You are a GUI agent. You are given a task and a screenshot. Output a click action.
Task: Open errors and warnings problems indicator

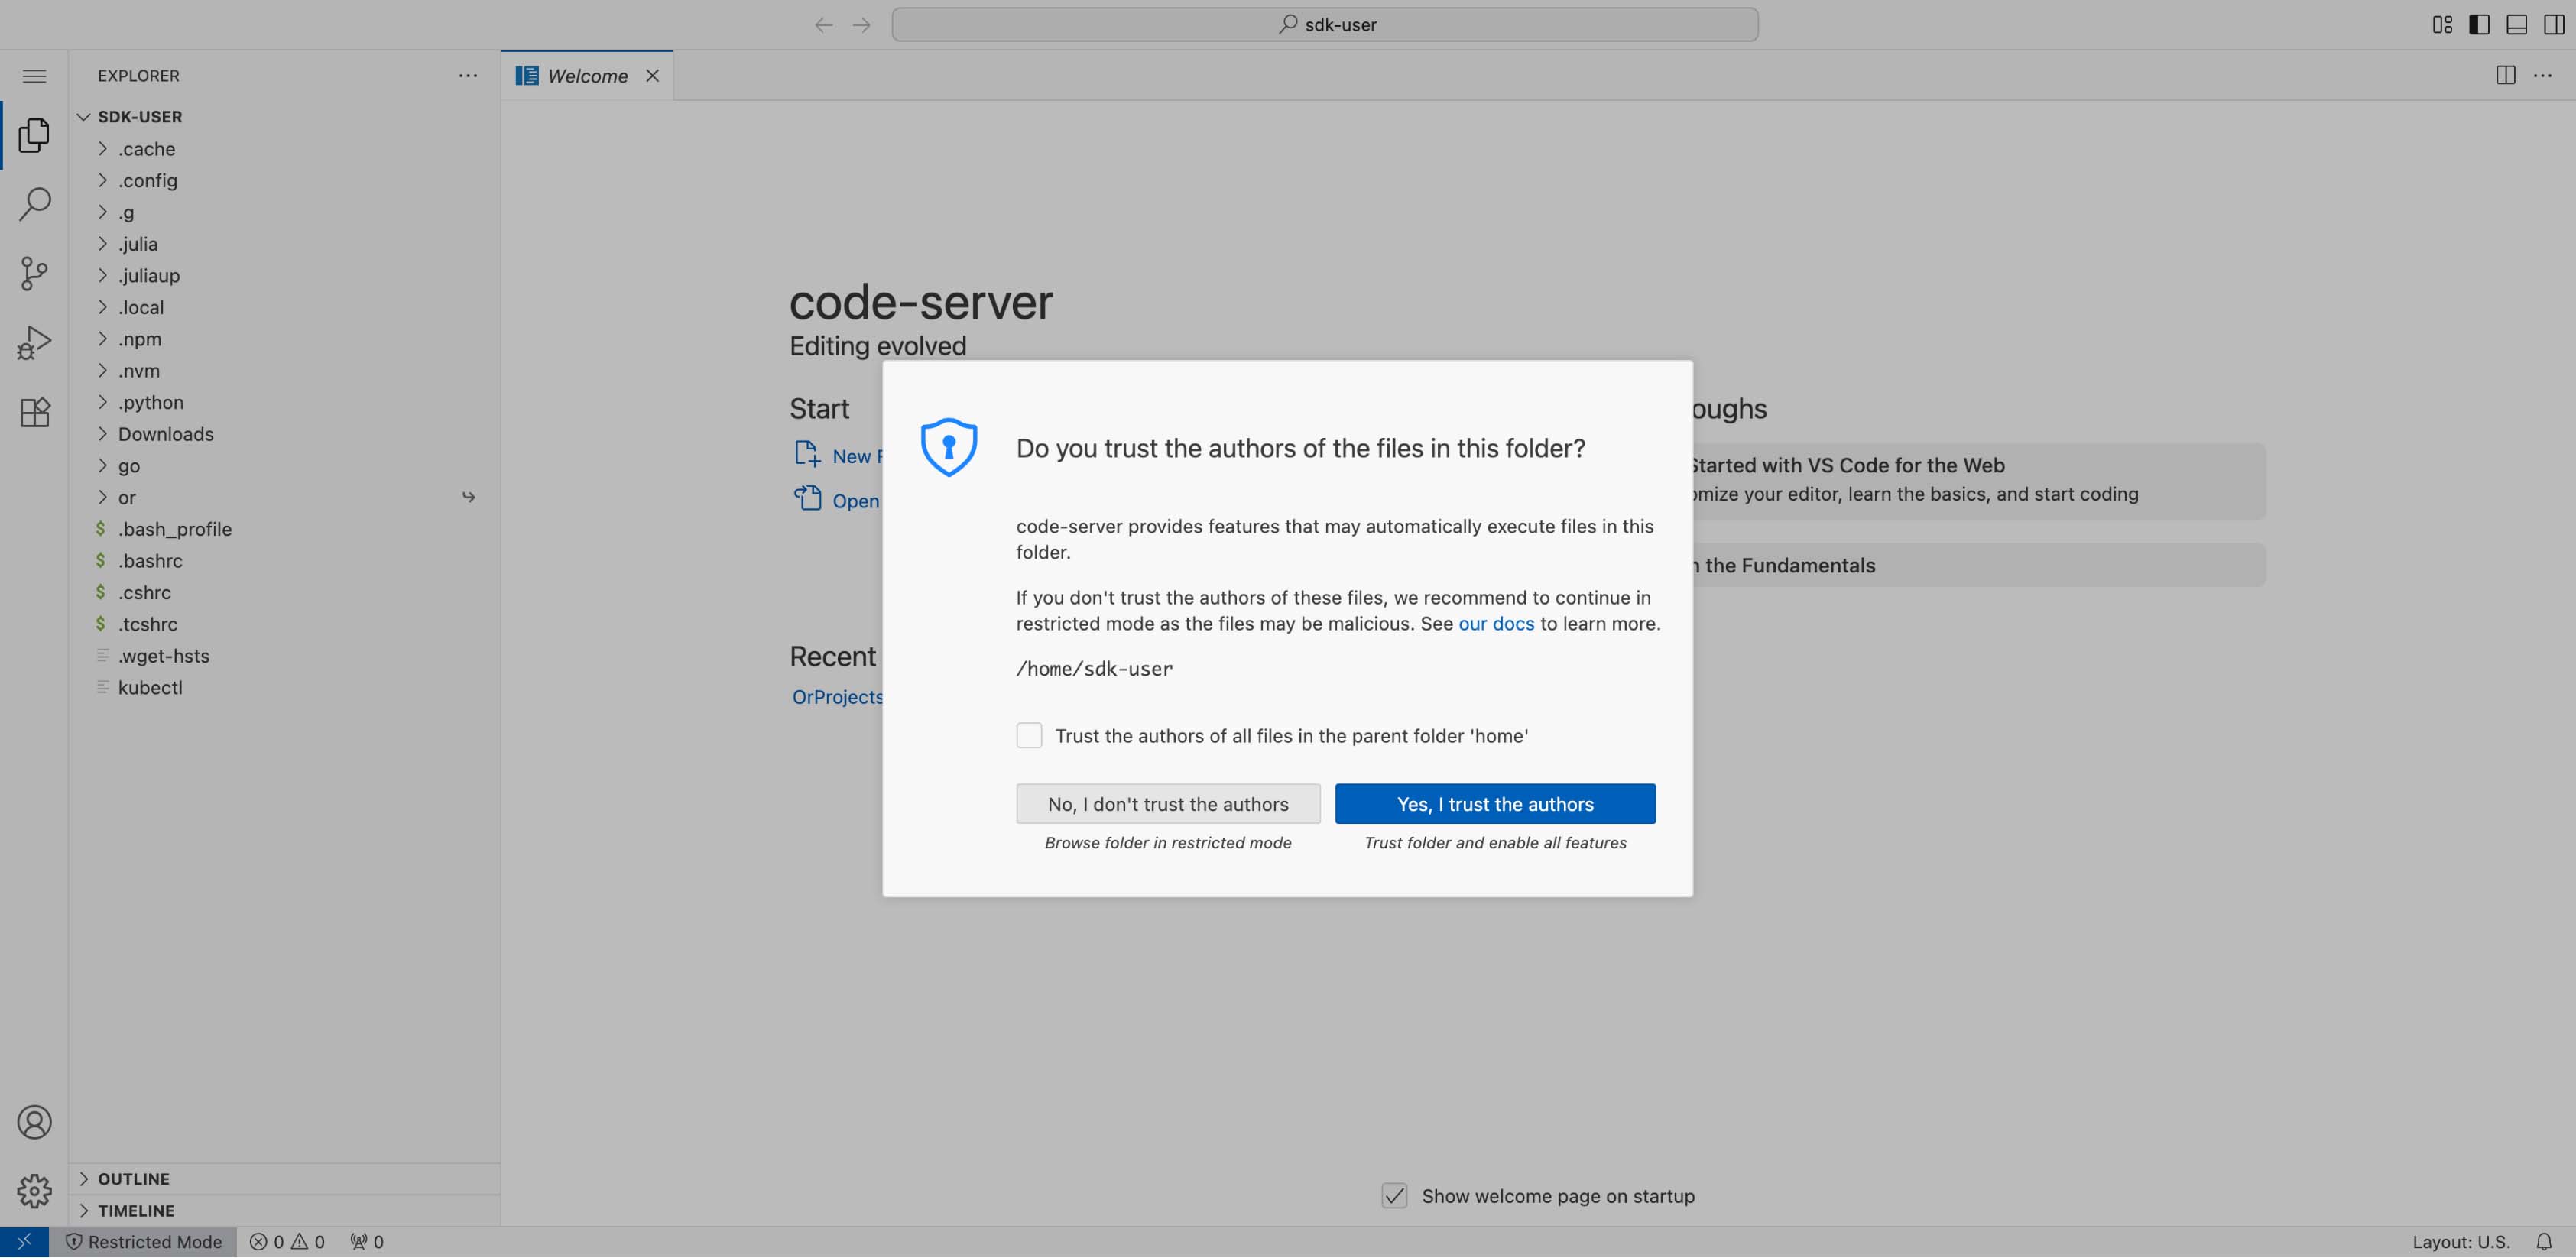pos(287,1242)
